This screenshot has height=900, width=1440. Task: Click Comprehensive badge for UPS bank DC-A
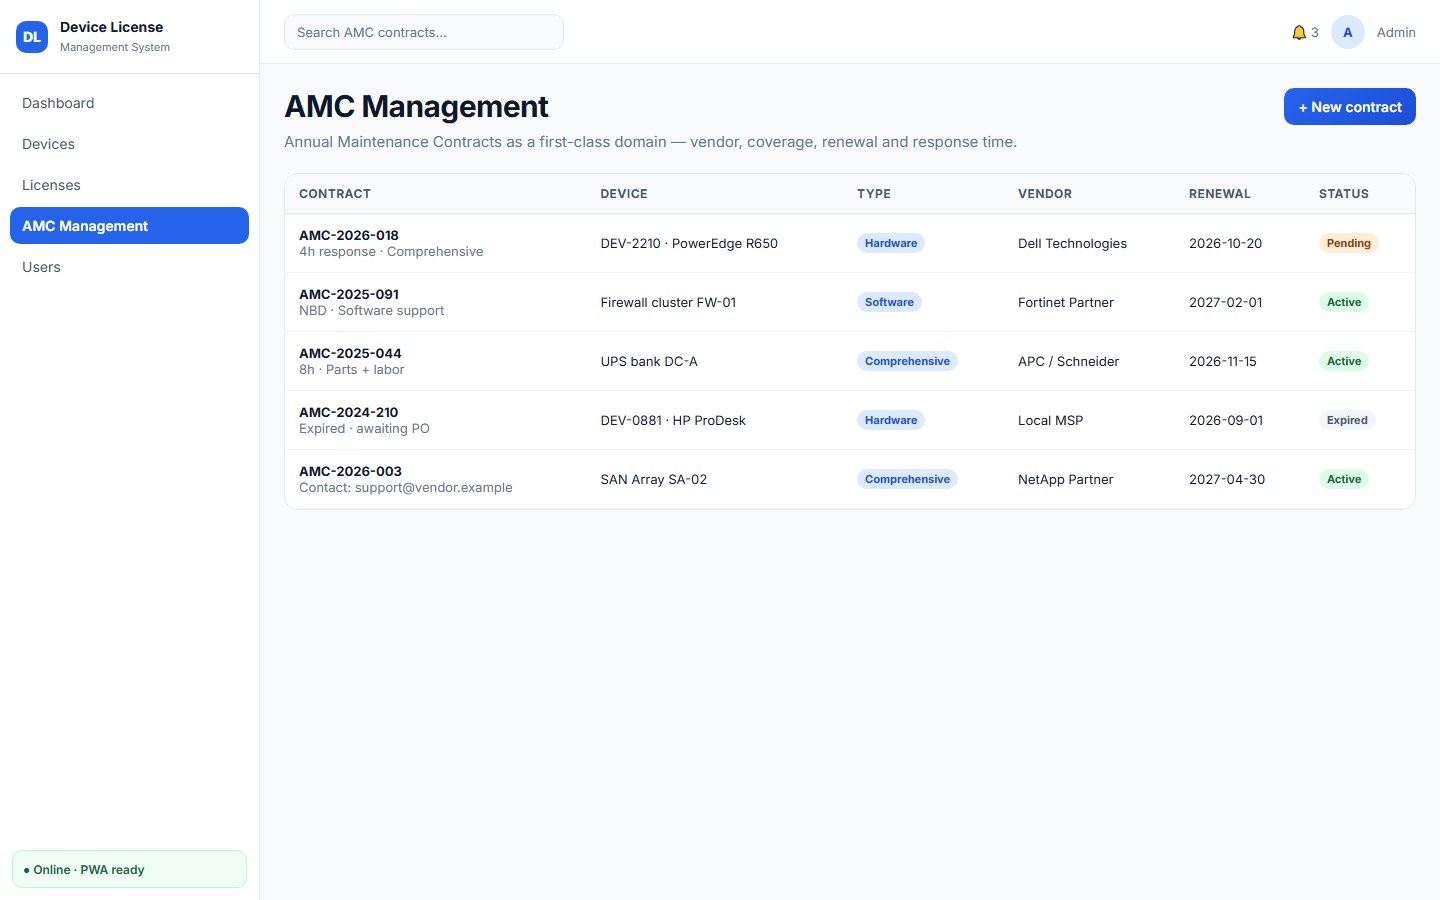pos(907,361)
